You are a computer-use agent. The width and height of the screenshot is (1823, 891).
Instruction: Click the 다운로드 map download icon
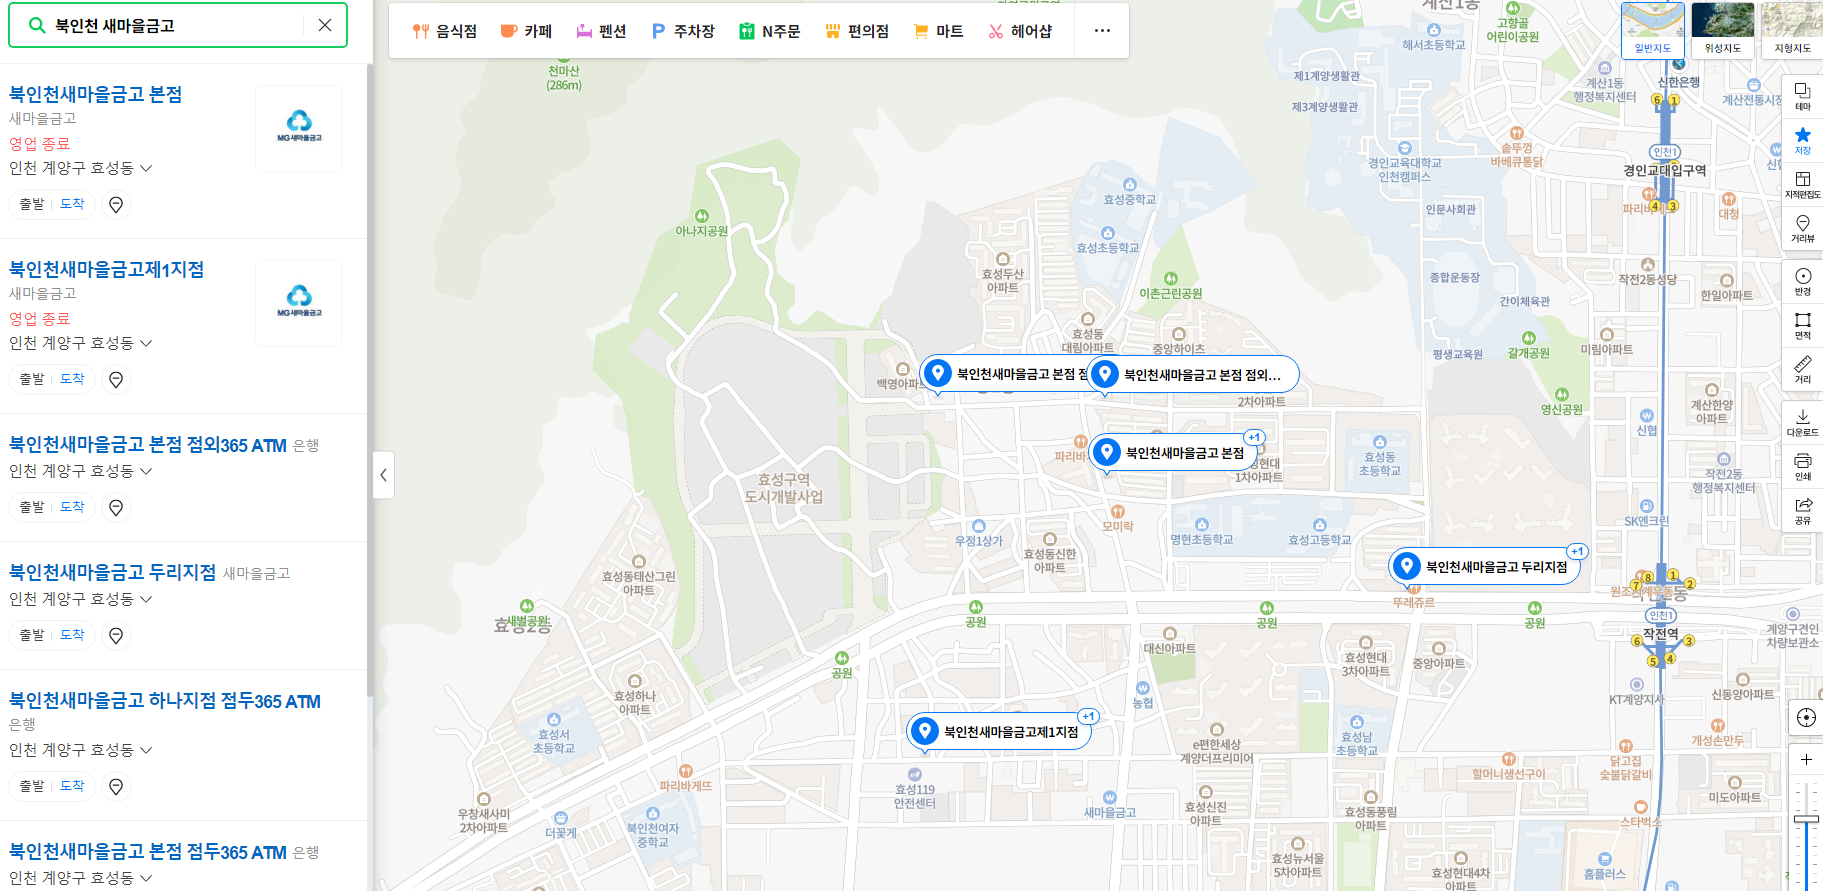coord(1802,422)
